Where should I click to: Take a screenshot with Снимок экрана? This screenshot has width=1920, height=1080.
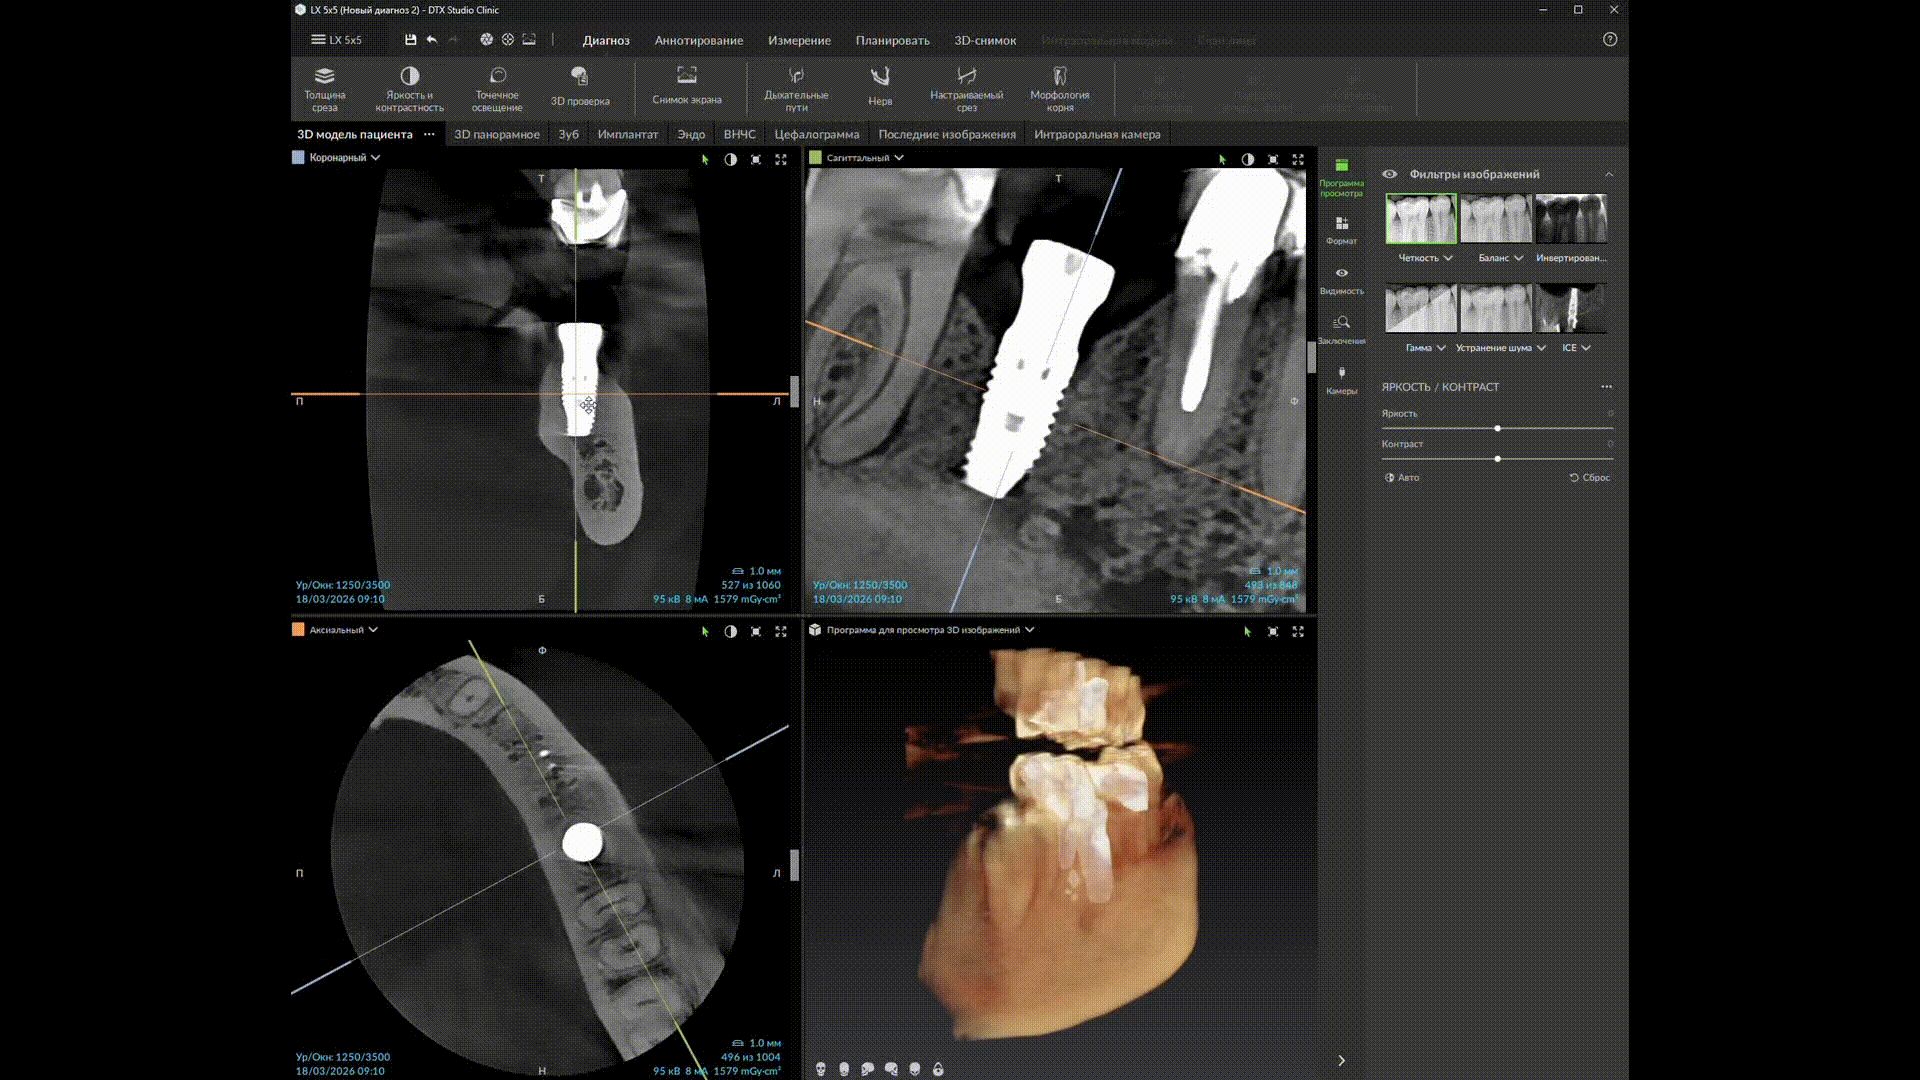point(686,86)
